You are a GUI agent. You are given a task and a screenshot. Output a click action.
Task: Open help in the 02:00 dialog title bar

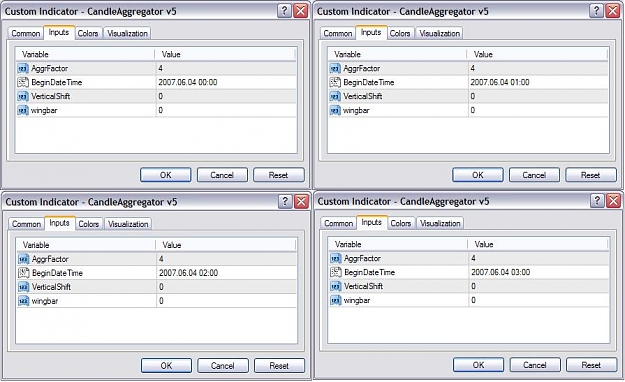[x=285, y=201]
